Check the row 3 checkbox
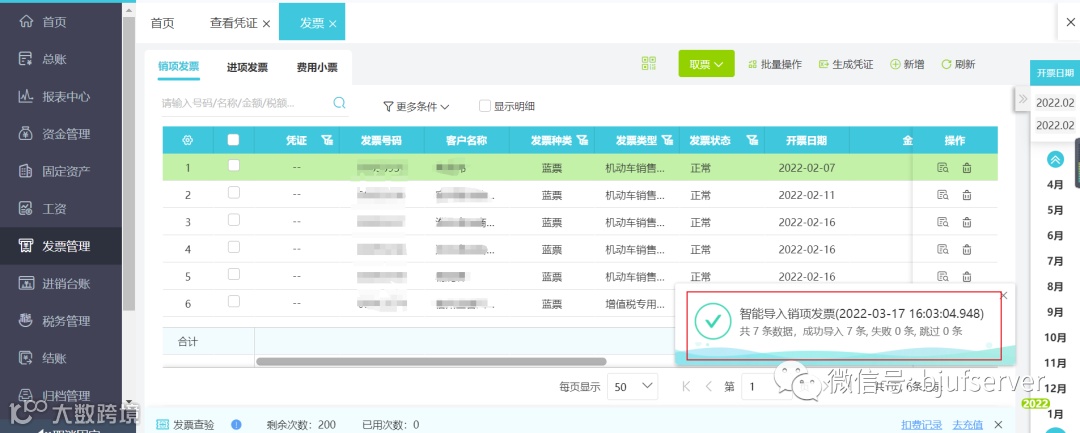The image size is (1080, 433). click(233, 220)
